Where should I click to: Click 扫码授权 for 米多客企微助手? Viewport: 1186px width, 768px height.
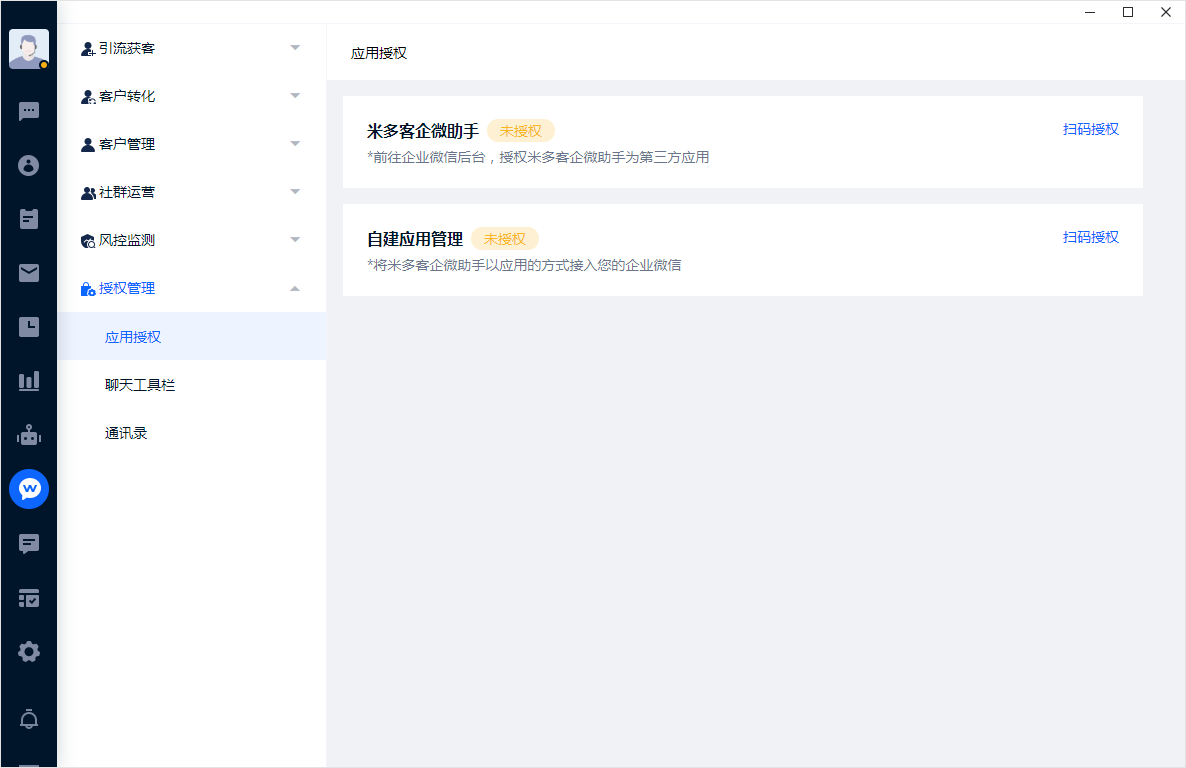coord(1090,129)
